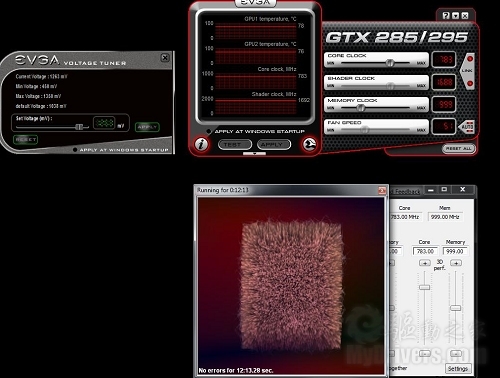
Task: Click the GPU2 temperature graph
Action: click(256, 56)
